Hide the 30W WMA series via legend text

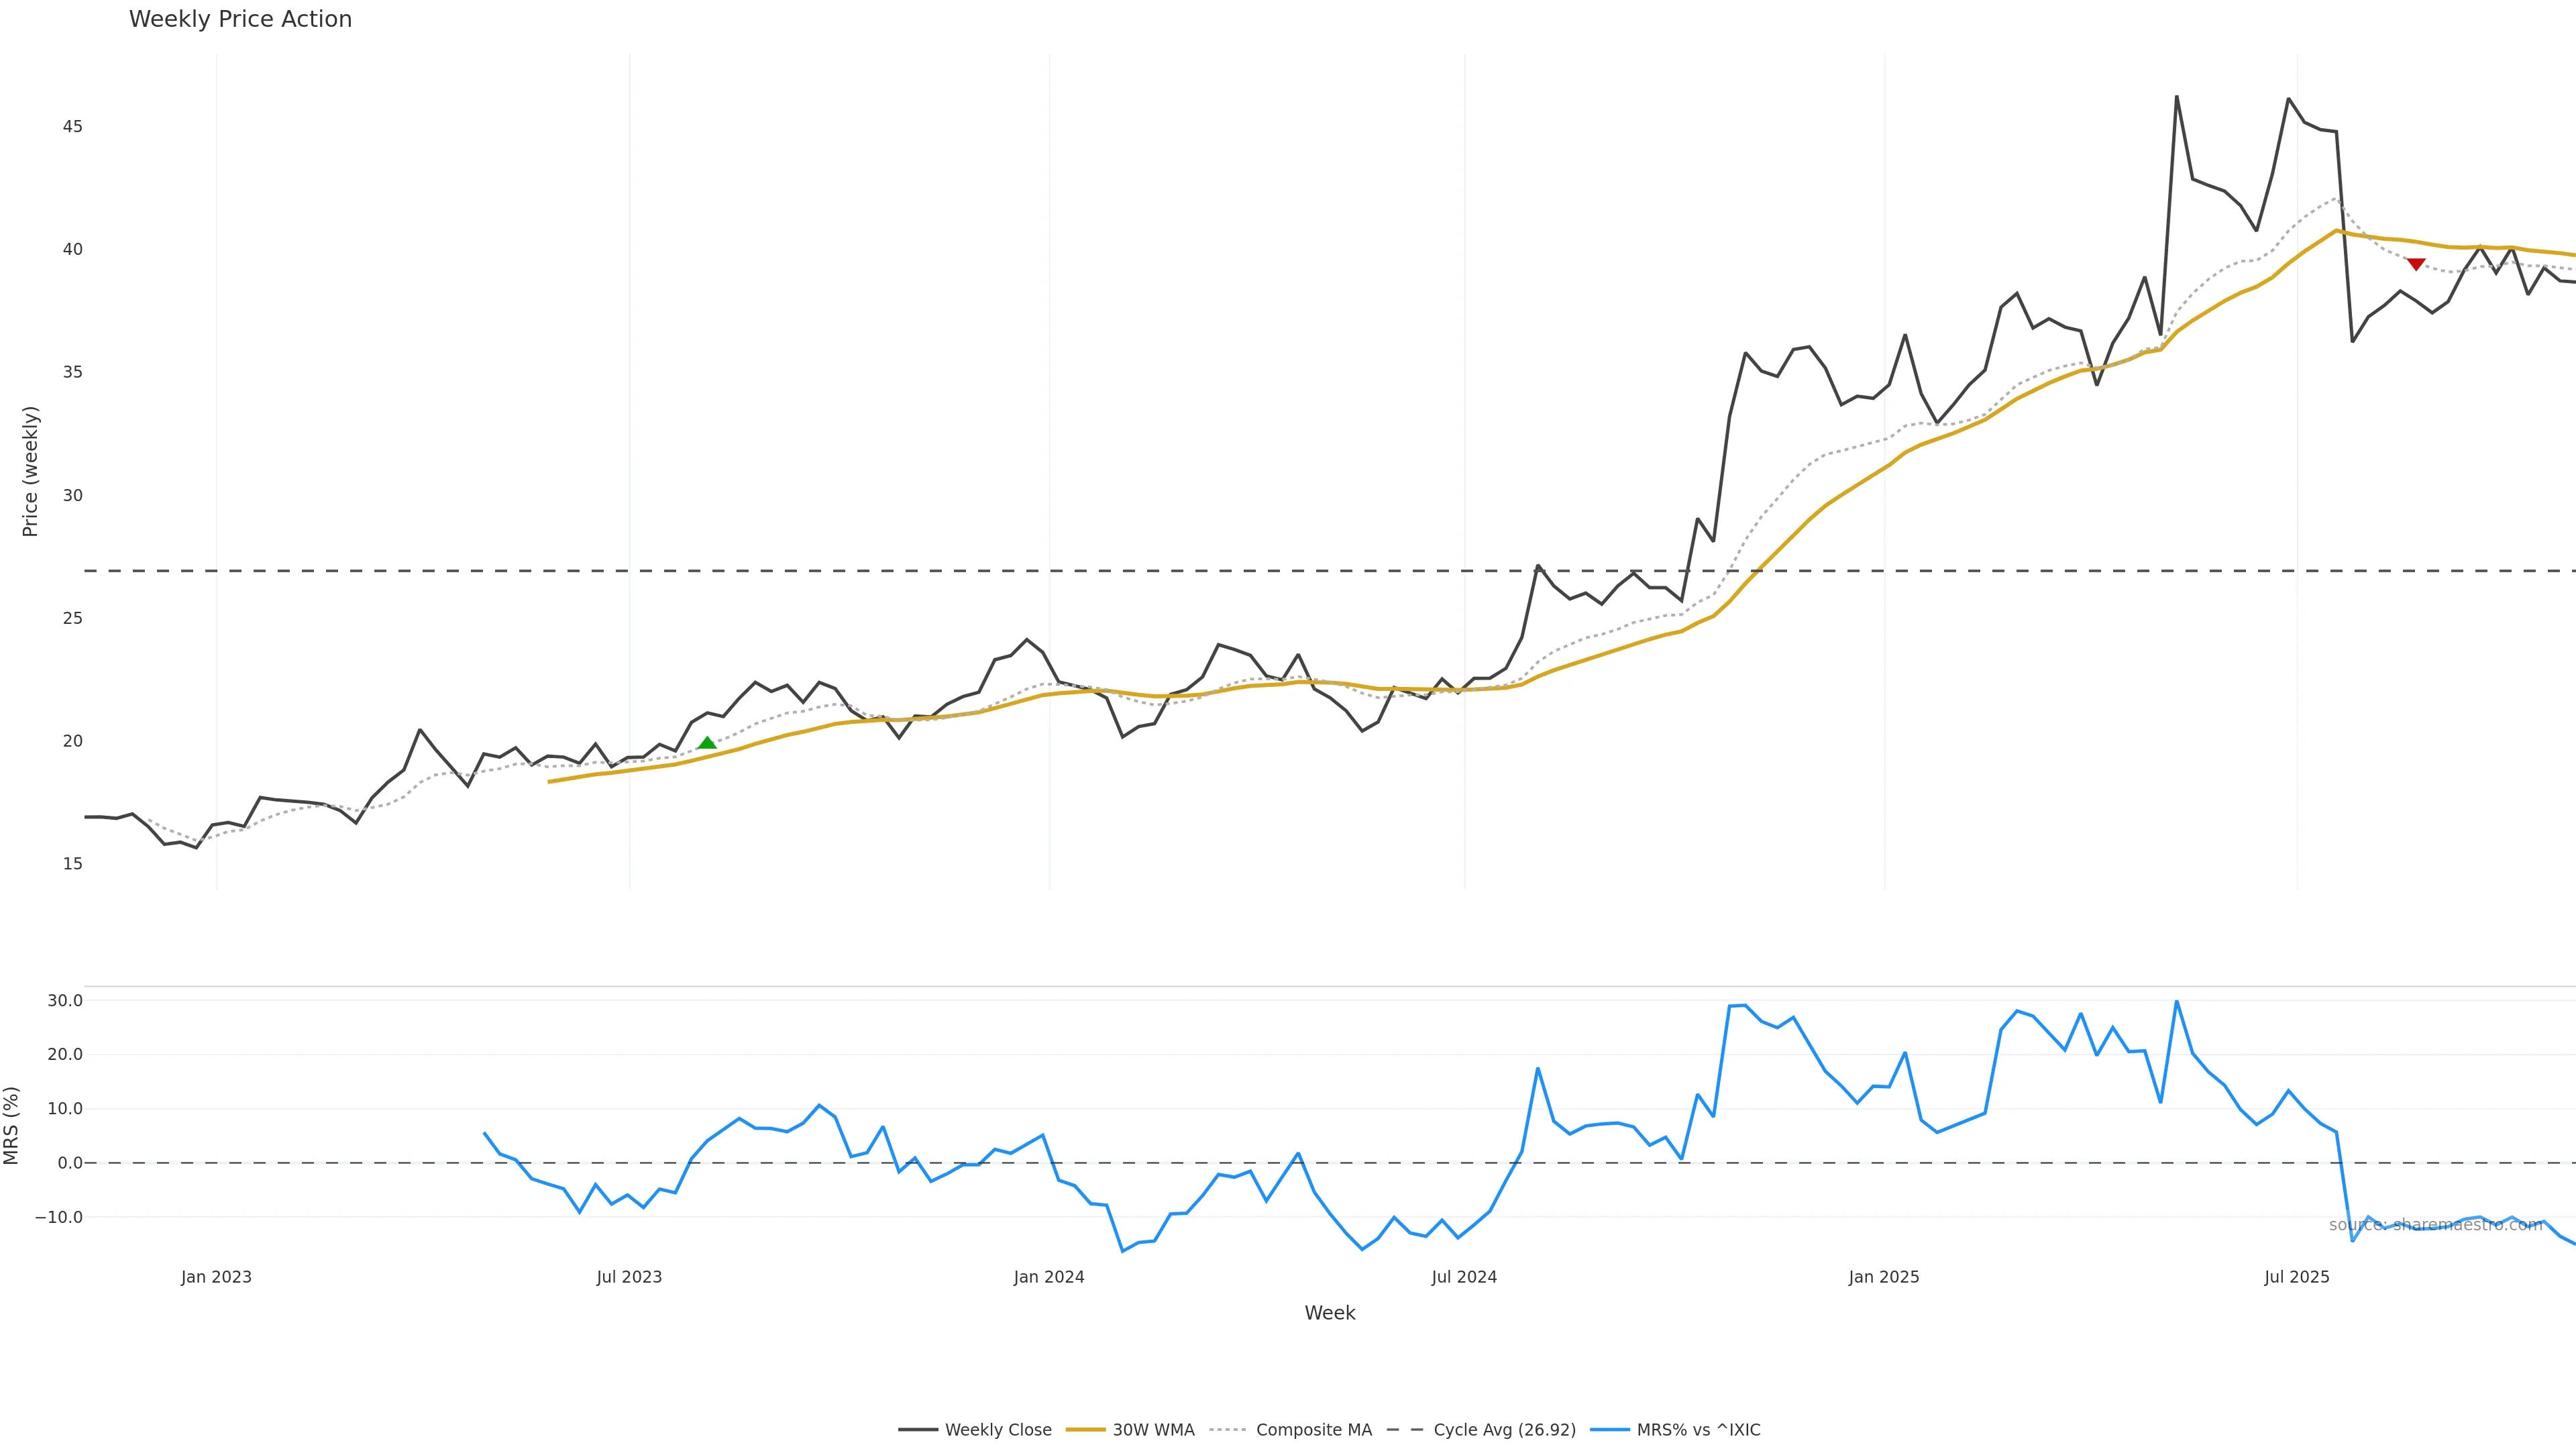pos(1153,1430)
